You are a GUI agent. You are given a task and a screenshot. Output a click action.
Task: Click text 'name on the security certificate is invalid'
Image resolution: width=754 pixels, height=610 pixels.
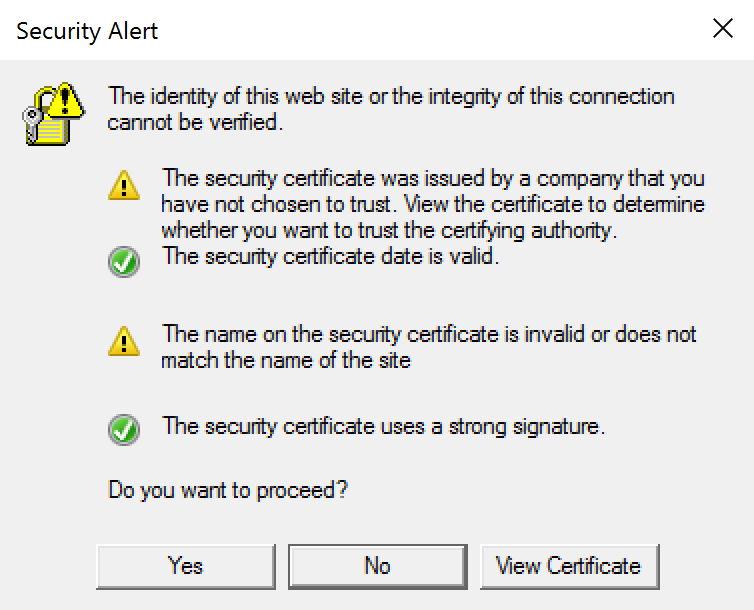(394, 334)
